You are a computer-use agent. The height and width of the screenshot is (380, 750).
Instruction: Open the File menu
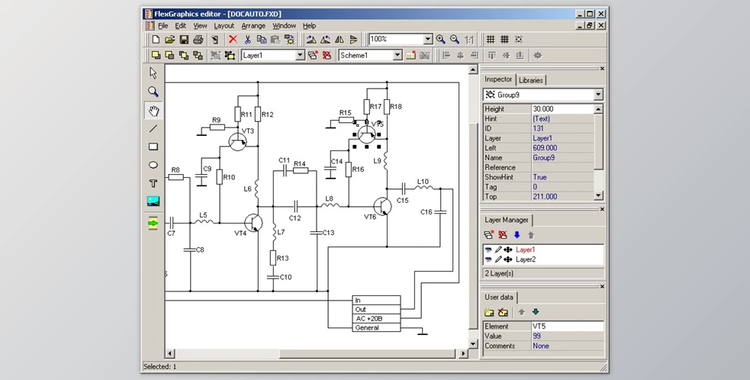pyautogui.click(x=163, y=26)
